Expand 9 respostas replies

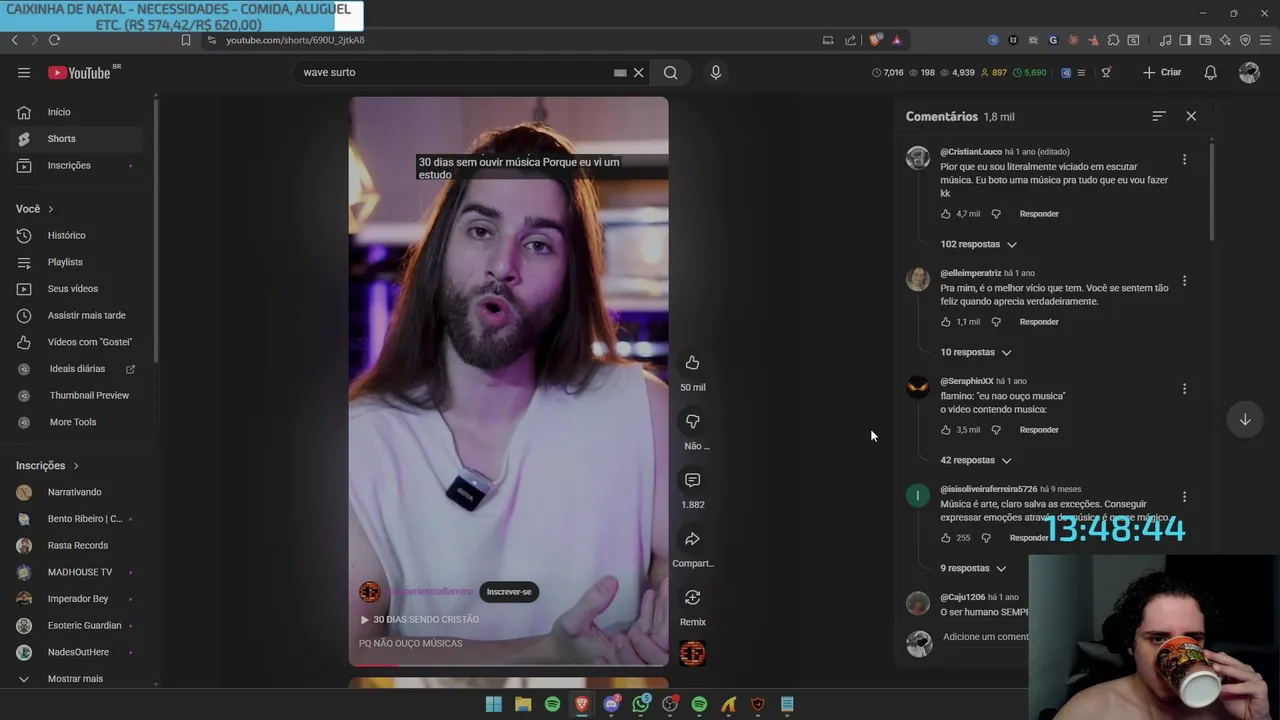[x=973, y=568]
